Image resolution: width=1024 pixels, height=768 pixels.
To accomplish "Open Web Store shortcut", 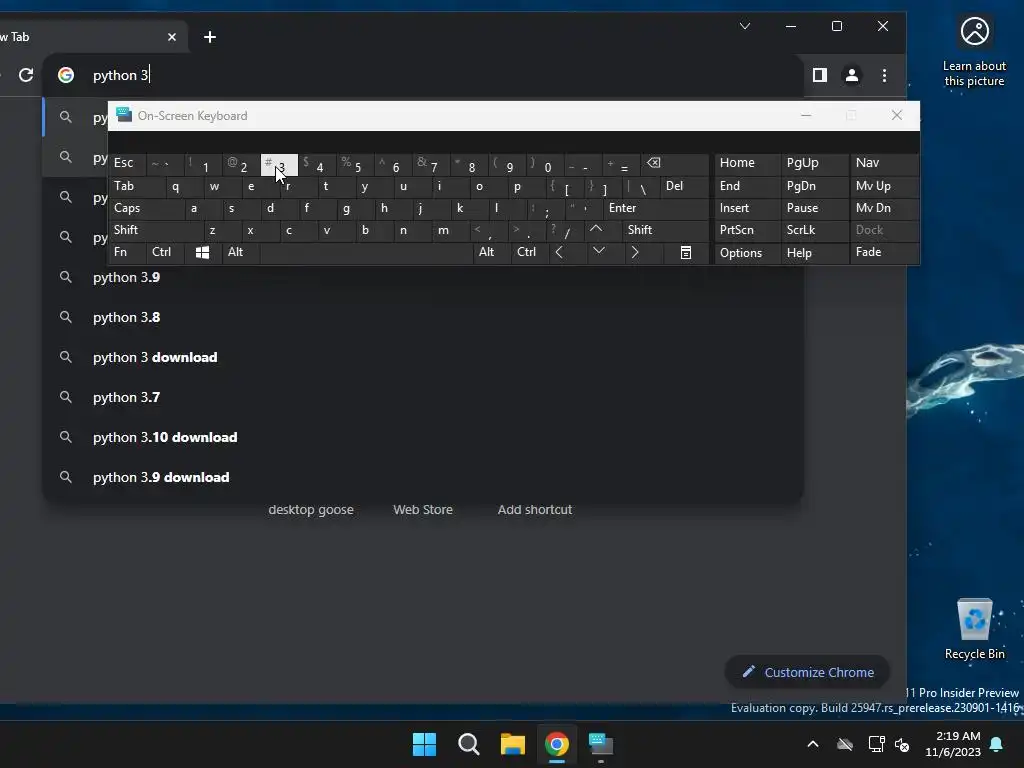I will click(x=423, y=509).
